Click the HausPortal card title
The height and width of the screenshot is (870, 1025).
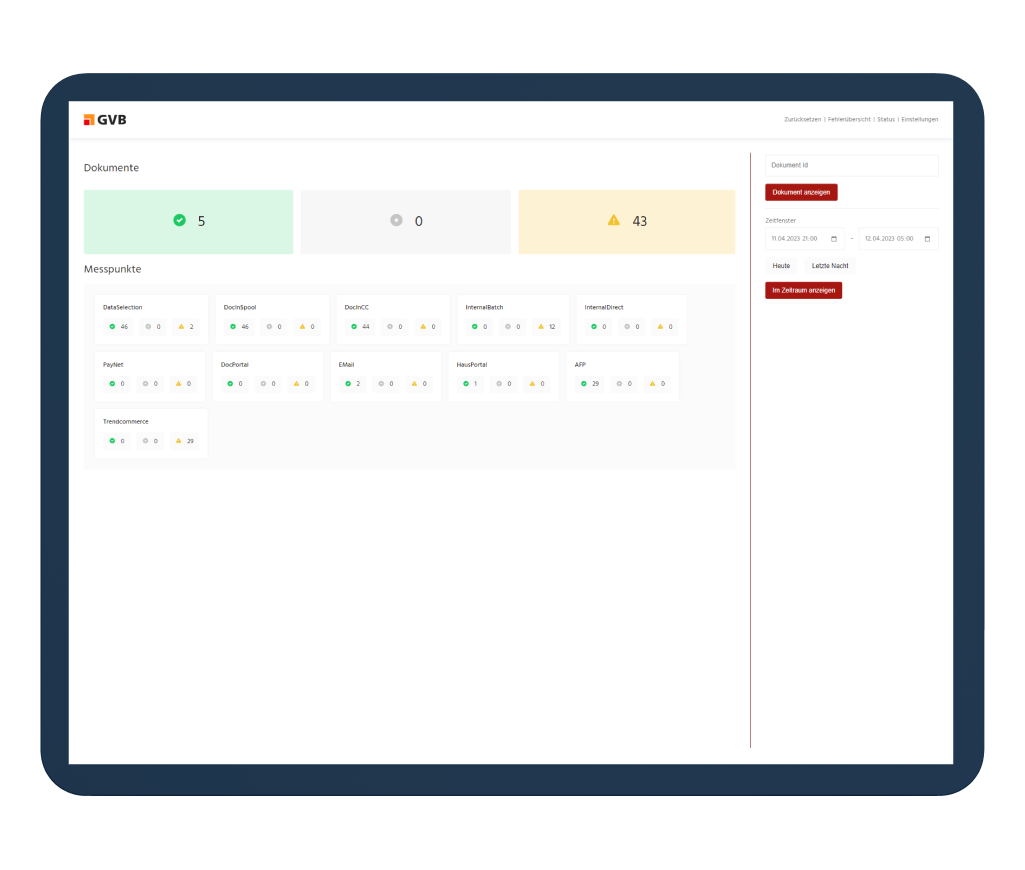(x=472, y=365)
